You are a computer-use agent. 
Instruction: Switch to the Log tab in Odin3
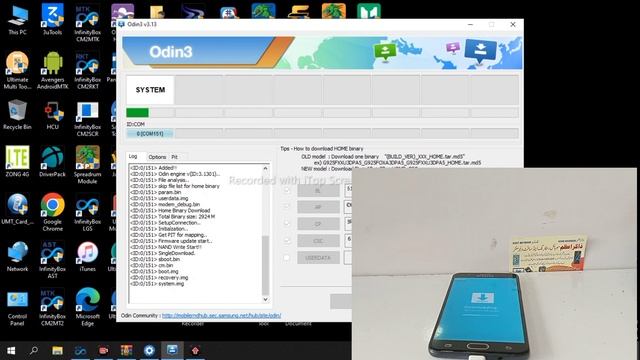click(x=133, y=156)
